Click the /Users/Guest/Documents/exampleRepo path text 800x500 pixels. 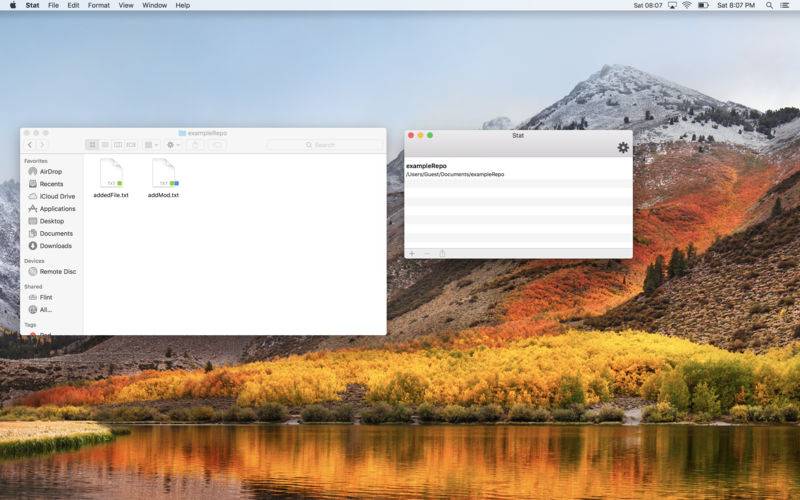point(455,174)
